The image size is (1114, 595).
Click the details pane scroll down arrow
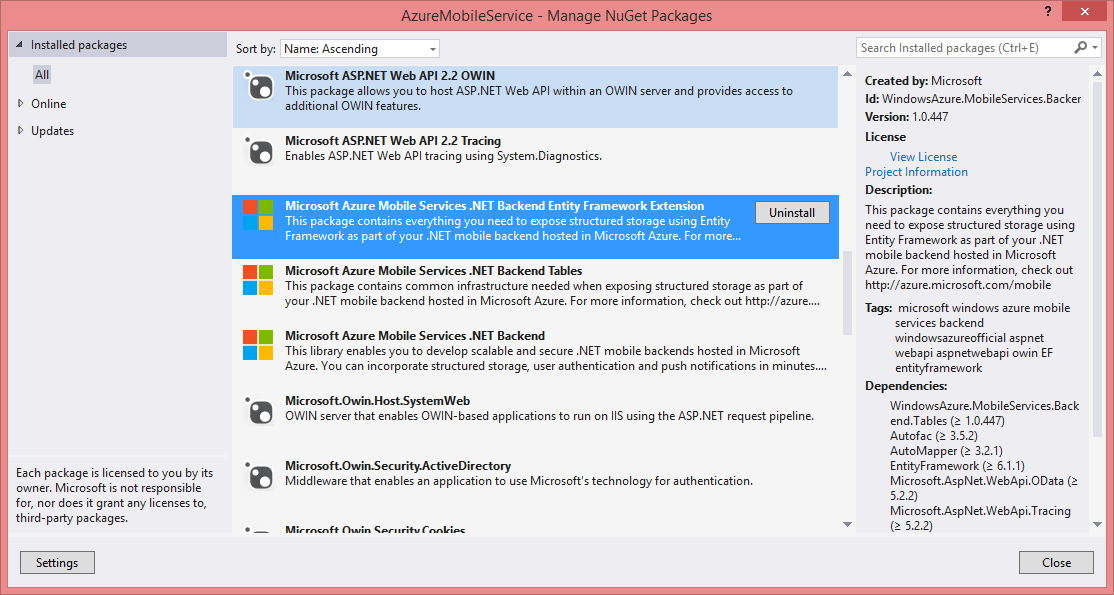tap(1098, 525)
